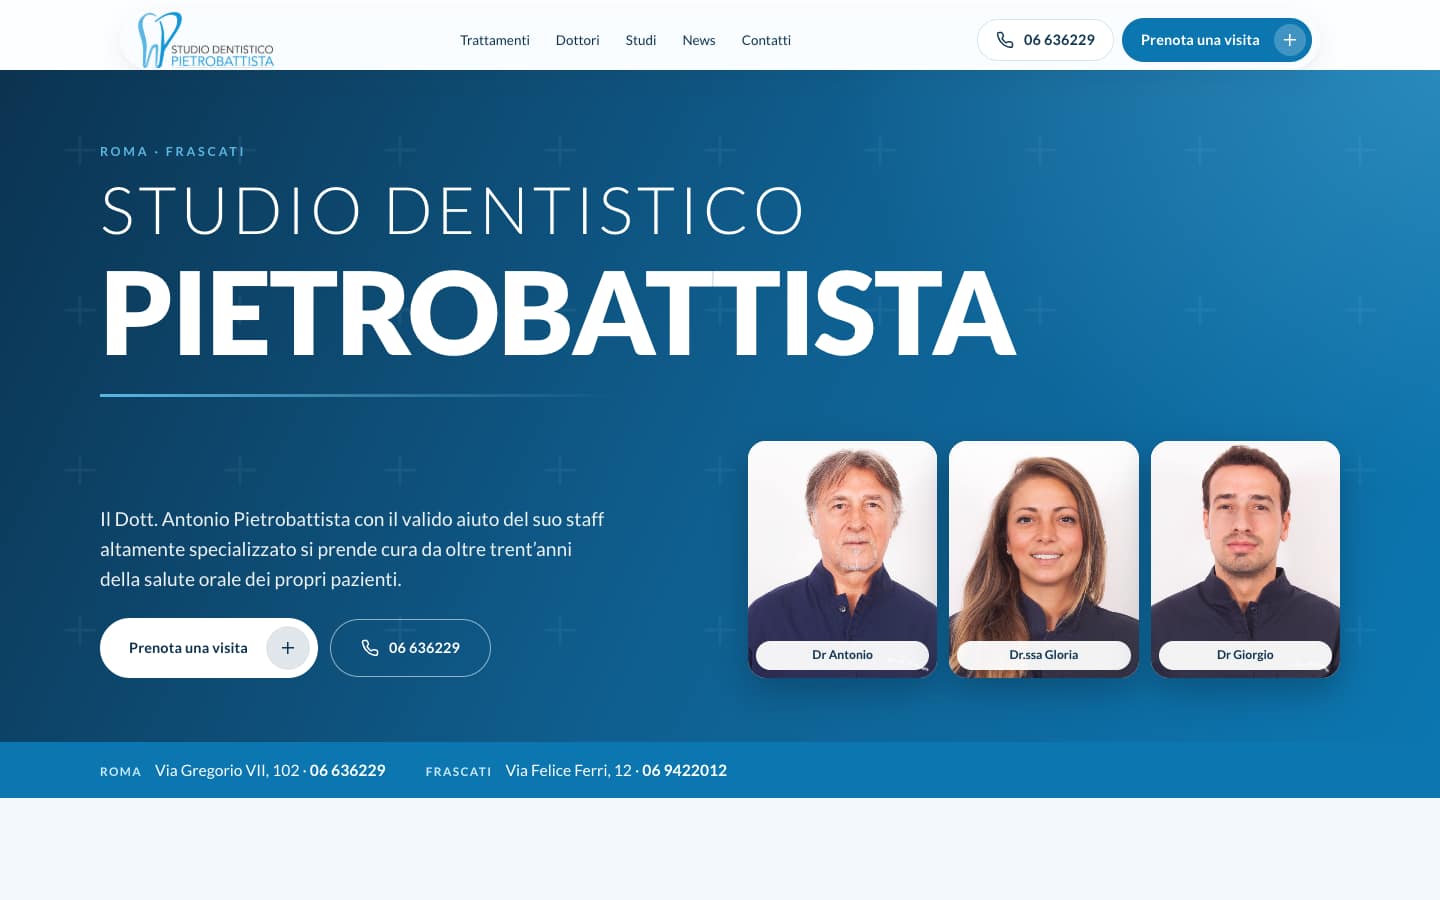Screen dimensions: 1440x900
Task: Open the Studi menu item
Action: click(641, 40)
